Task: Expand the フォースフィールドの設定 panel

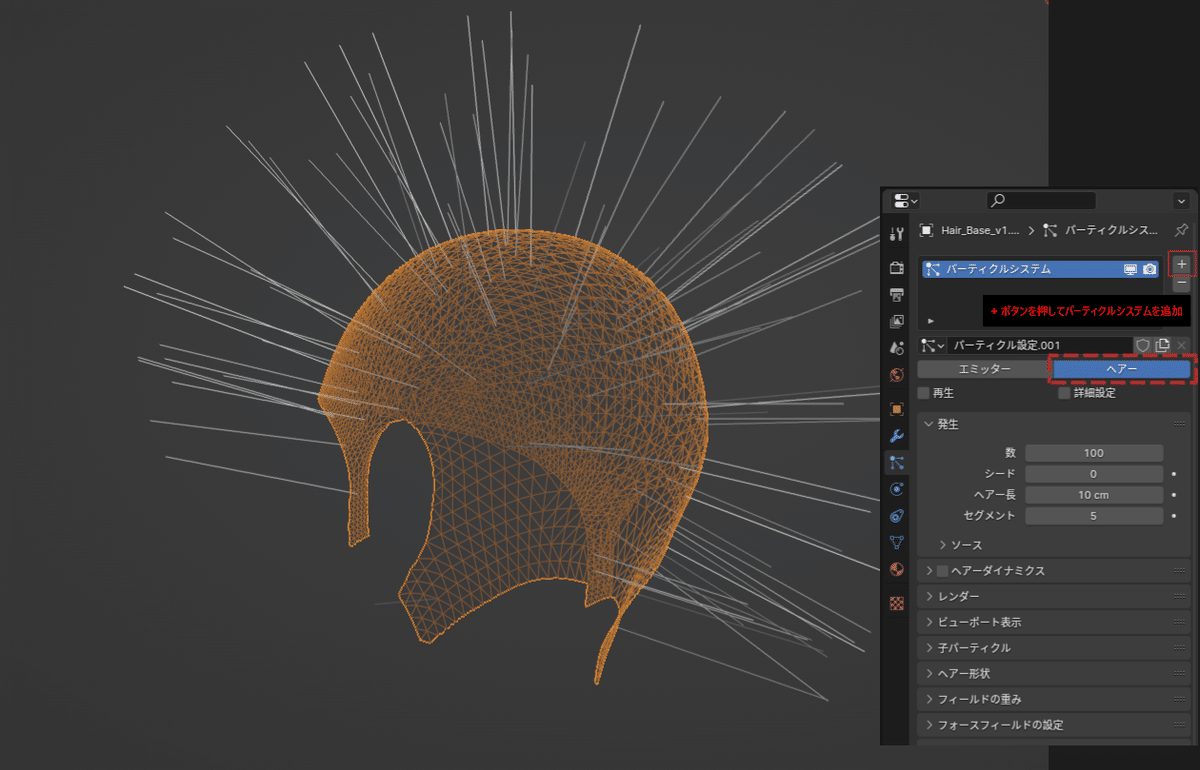Action: coord(928,725)
